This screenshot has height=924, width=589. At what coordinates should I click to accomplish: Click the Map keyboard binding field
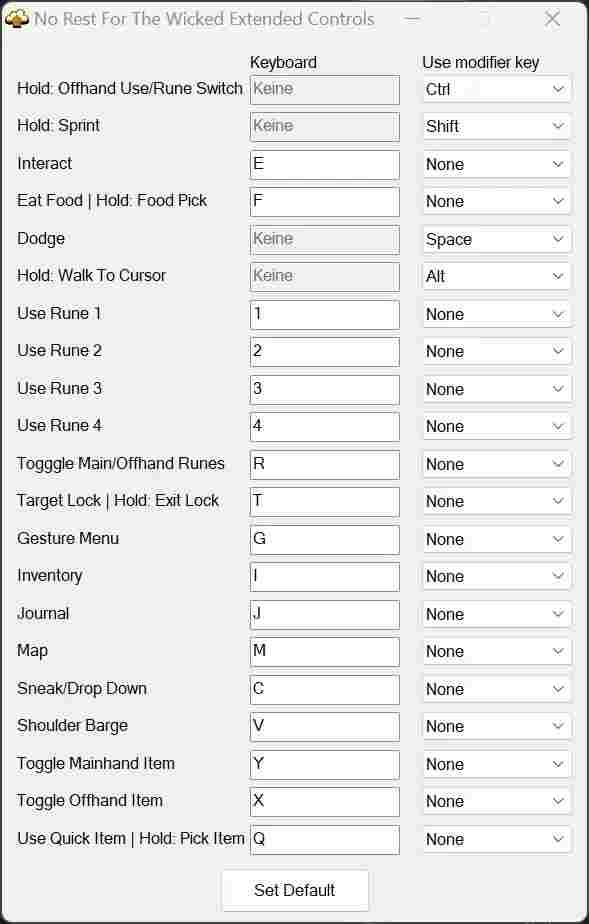[325, 652]
